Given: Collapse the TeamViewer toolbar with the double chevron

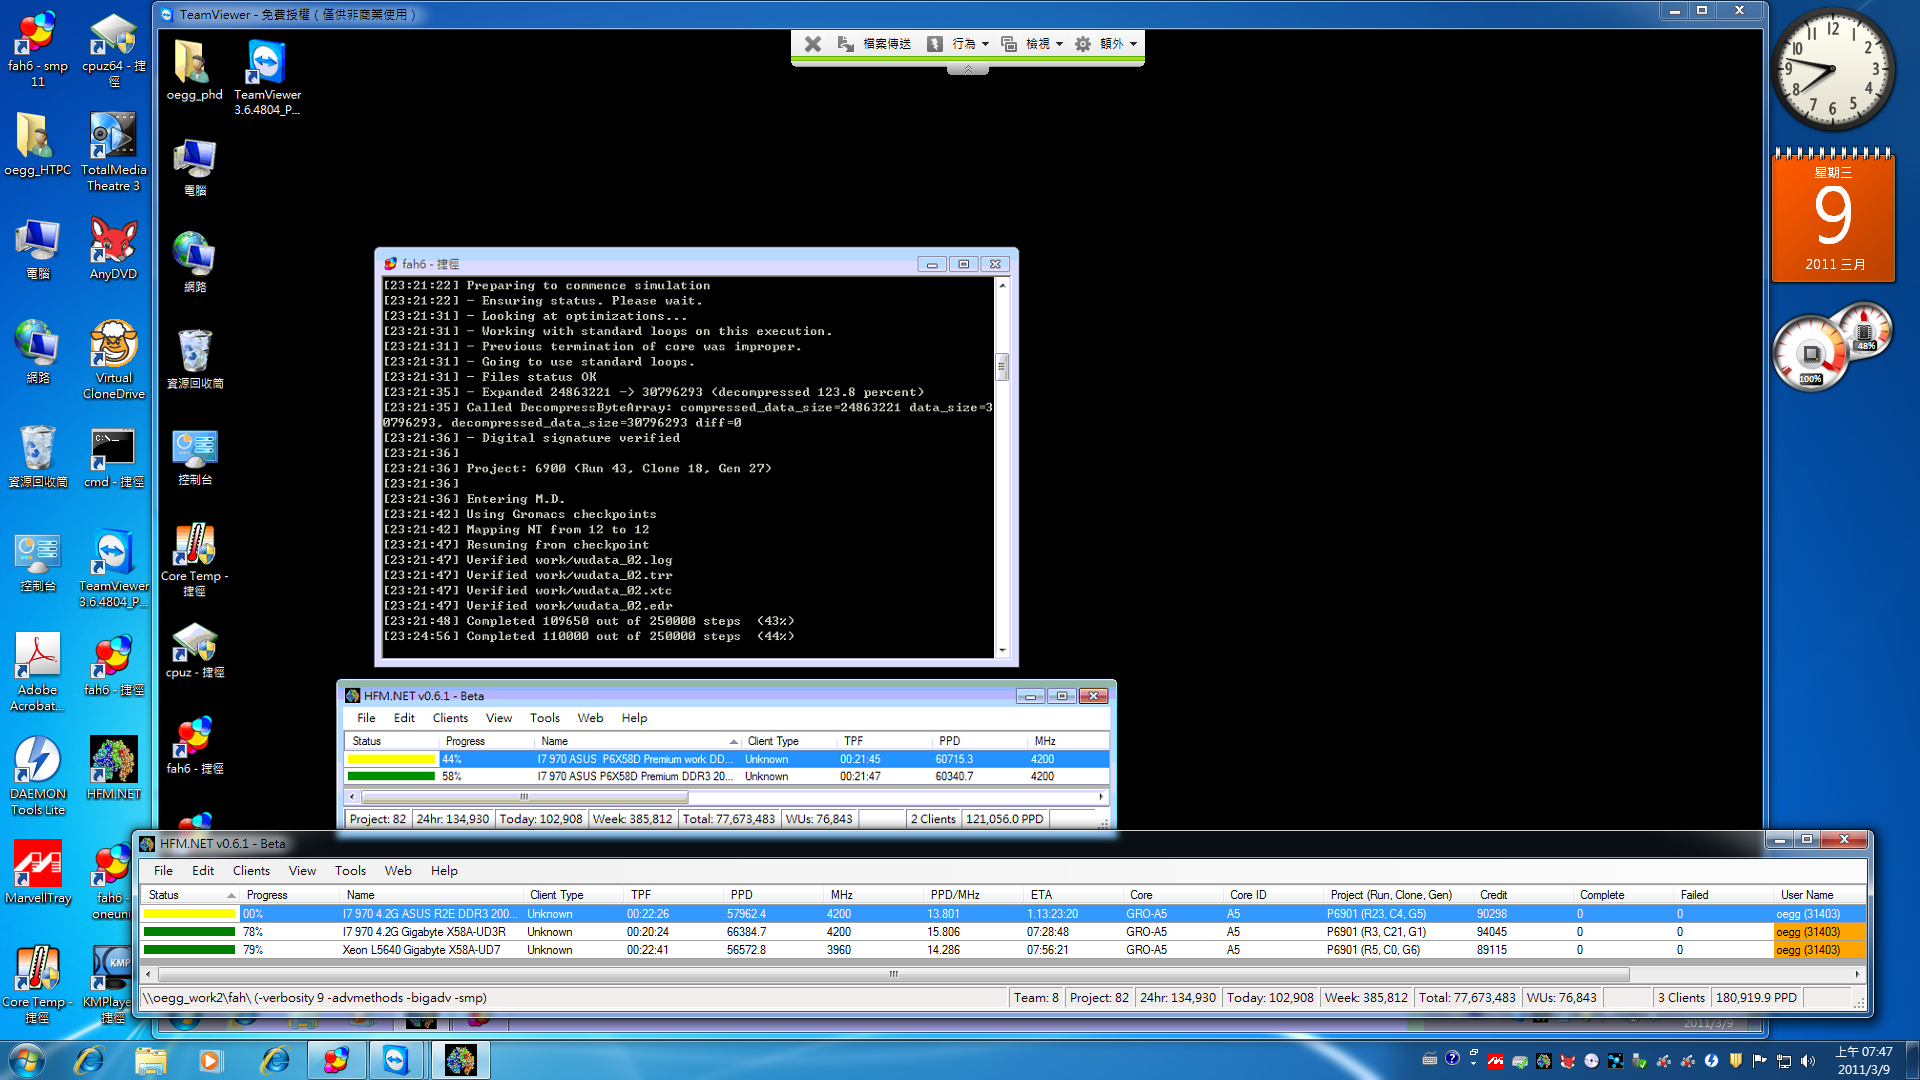Looking at the screenshot, I should tap(968, 69).
